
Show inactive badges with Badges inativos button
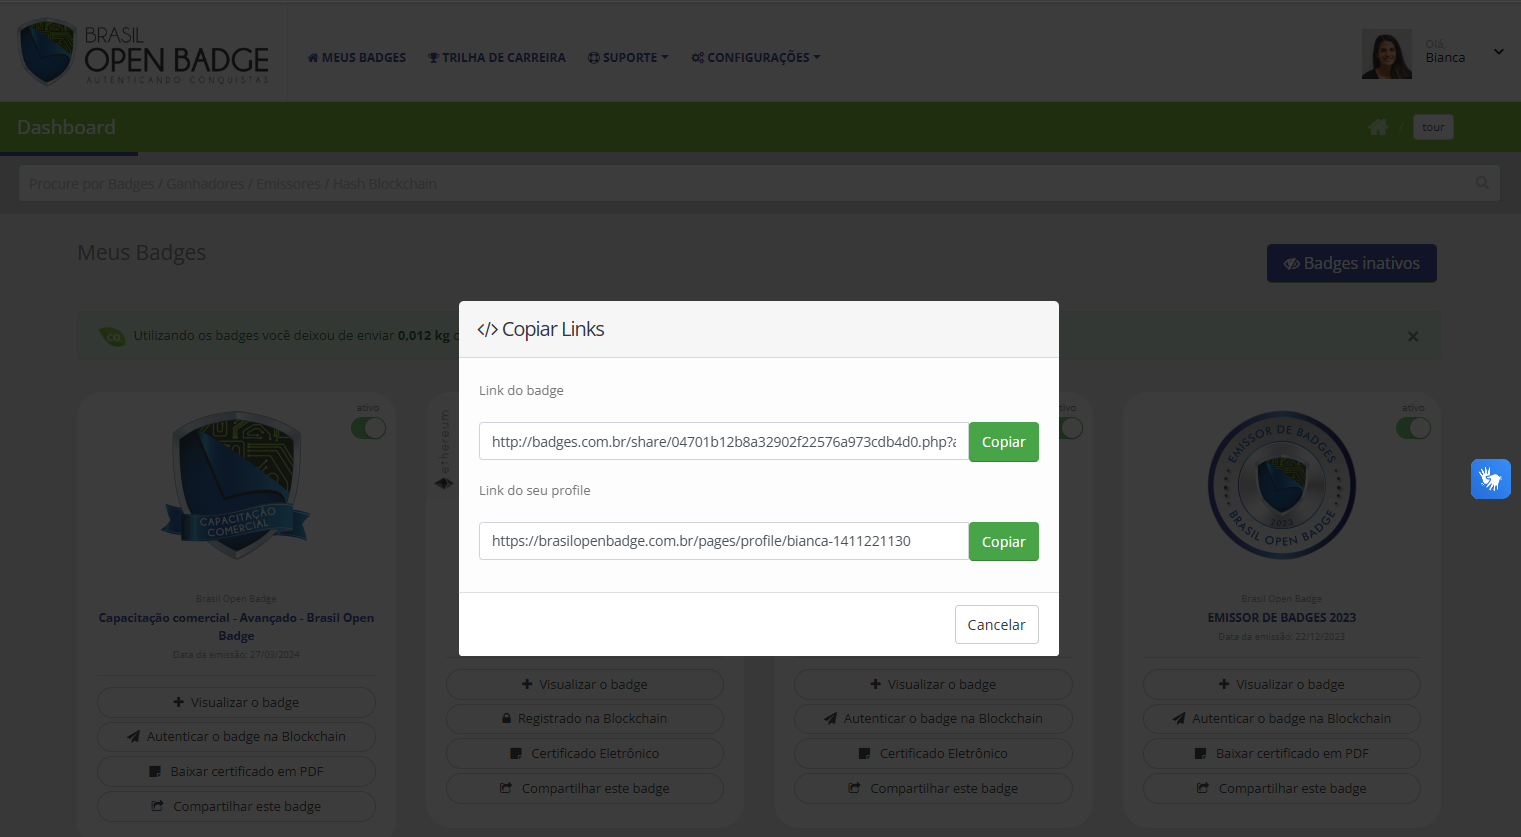[x=1351, y=263]
